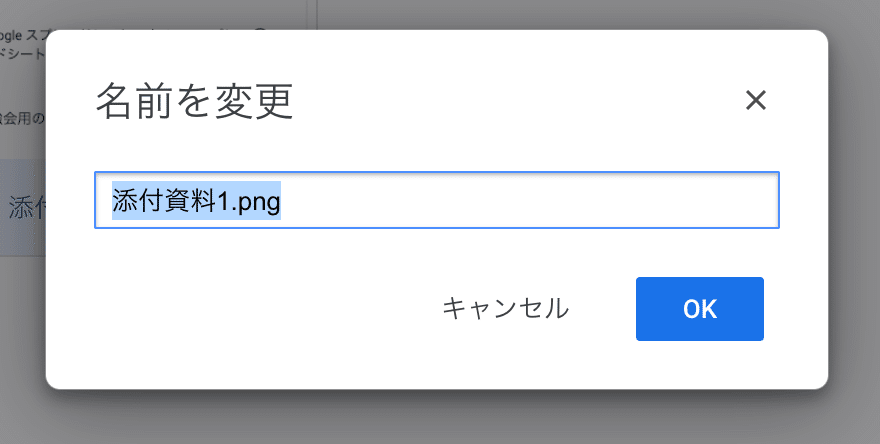
Task: Click right after the .png extension text
Action: click(x=282, y=200)
